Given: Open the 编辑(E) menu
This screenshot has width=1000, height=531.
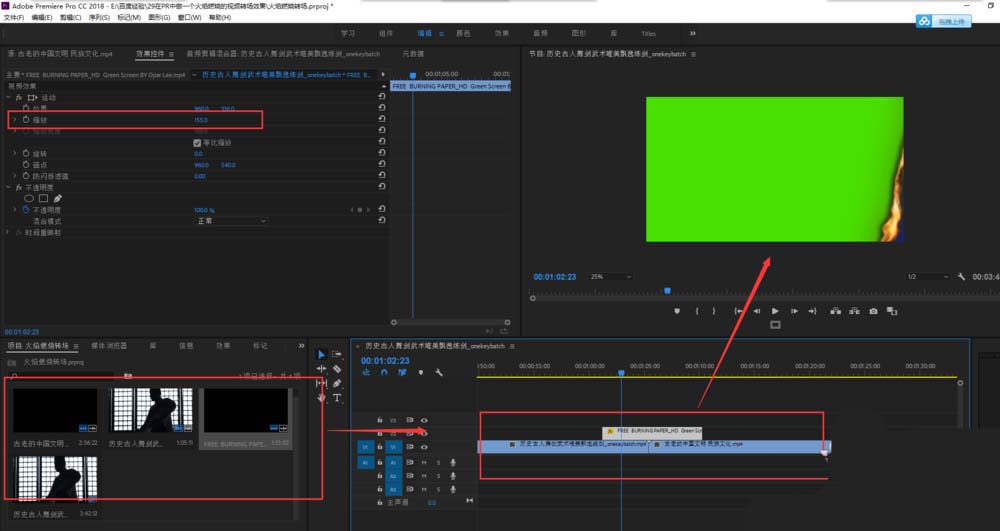Looking at the screenshot, I should click(x=42, y=18).
